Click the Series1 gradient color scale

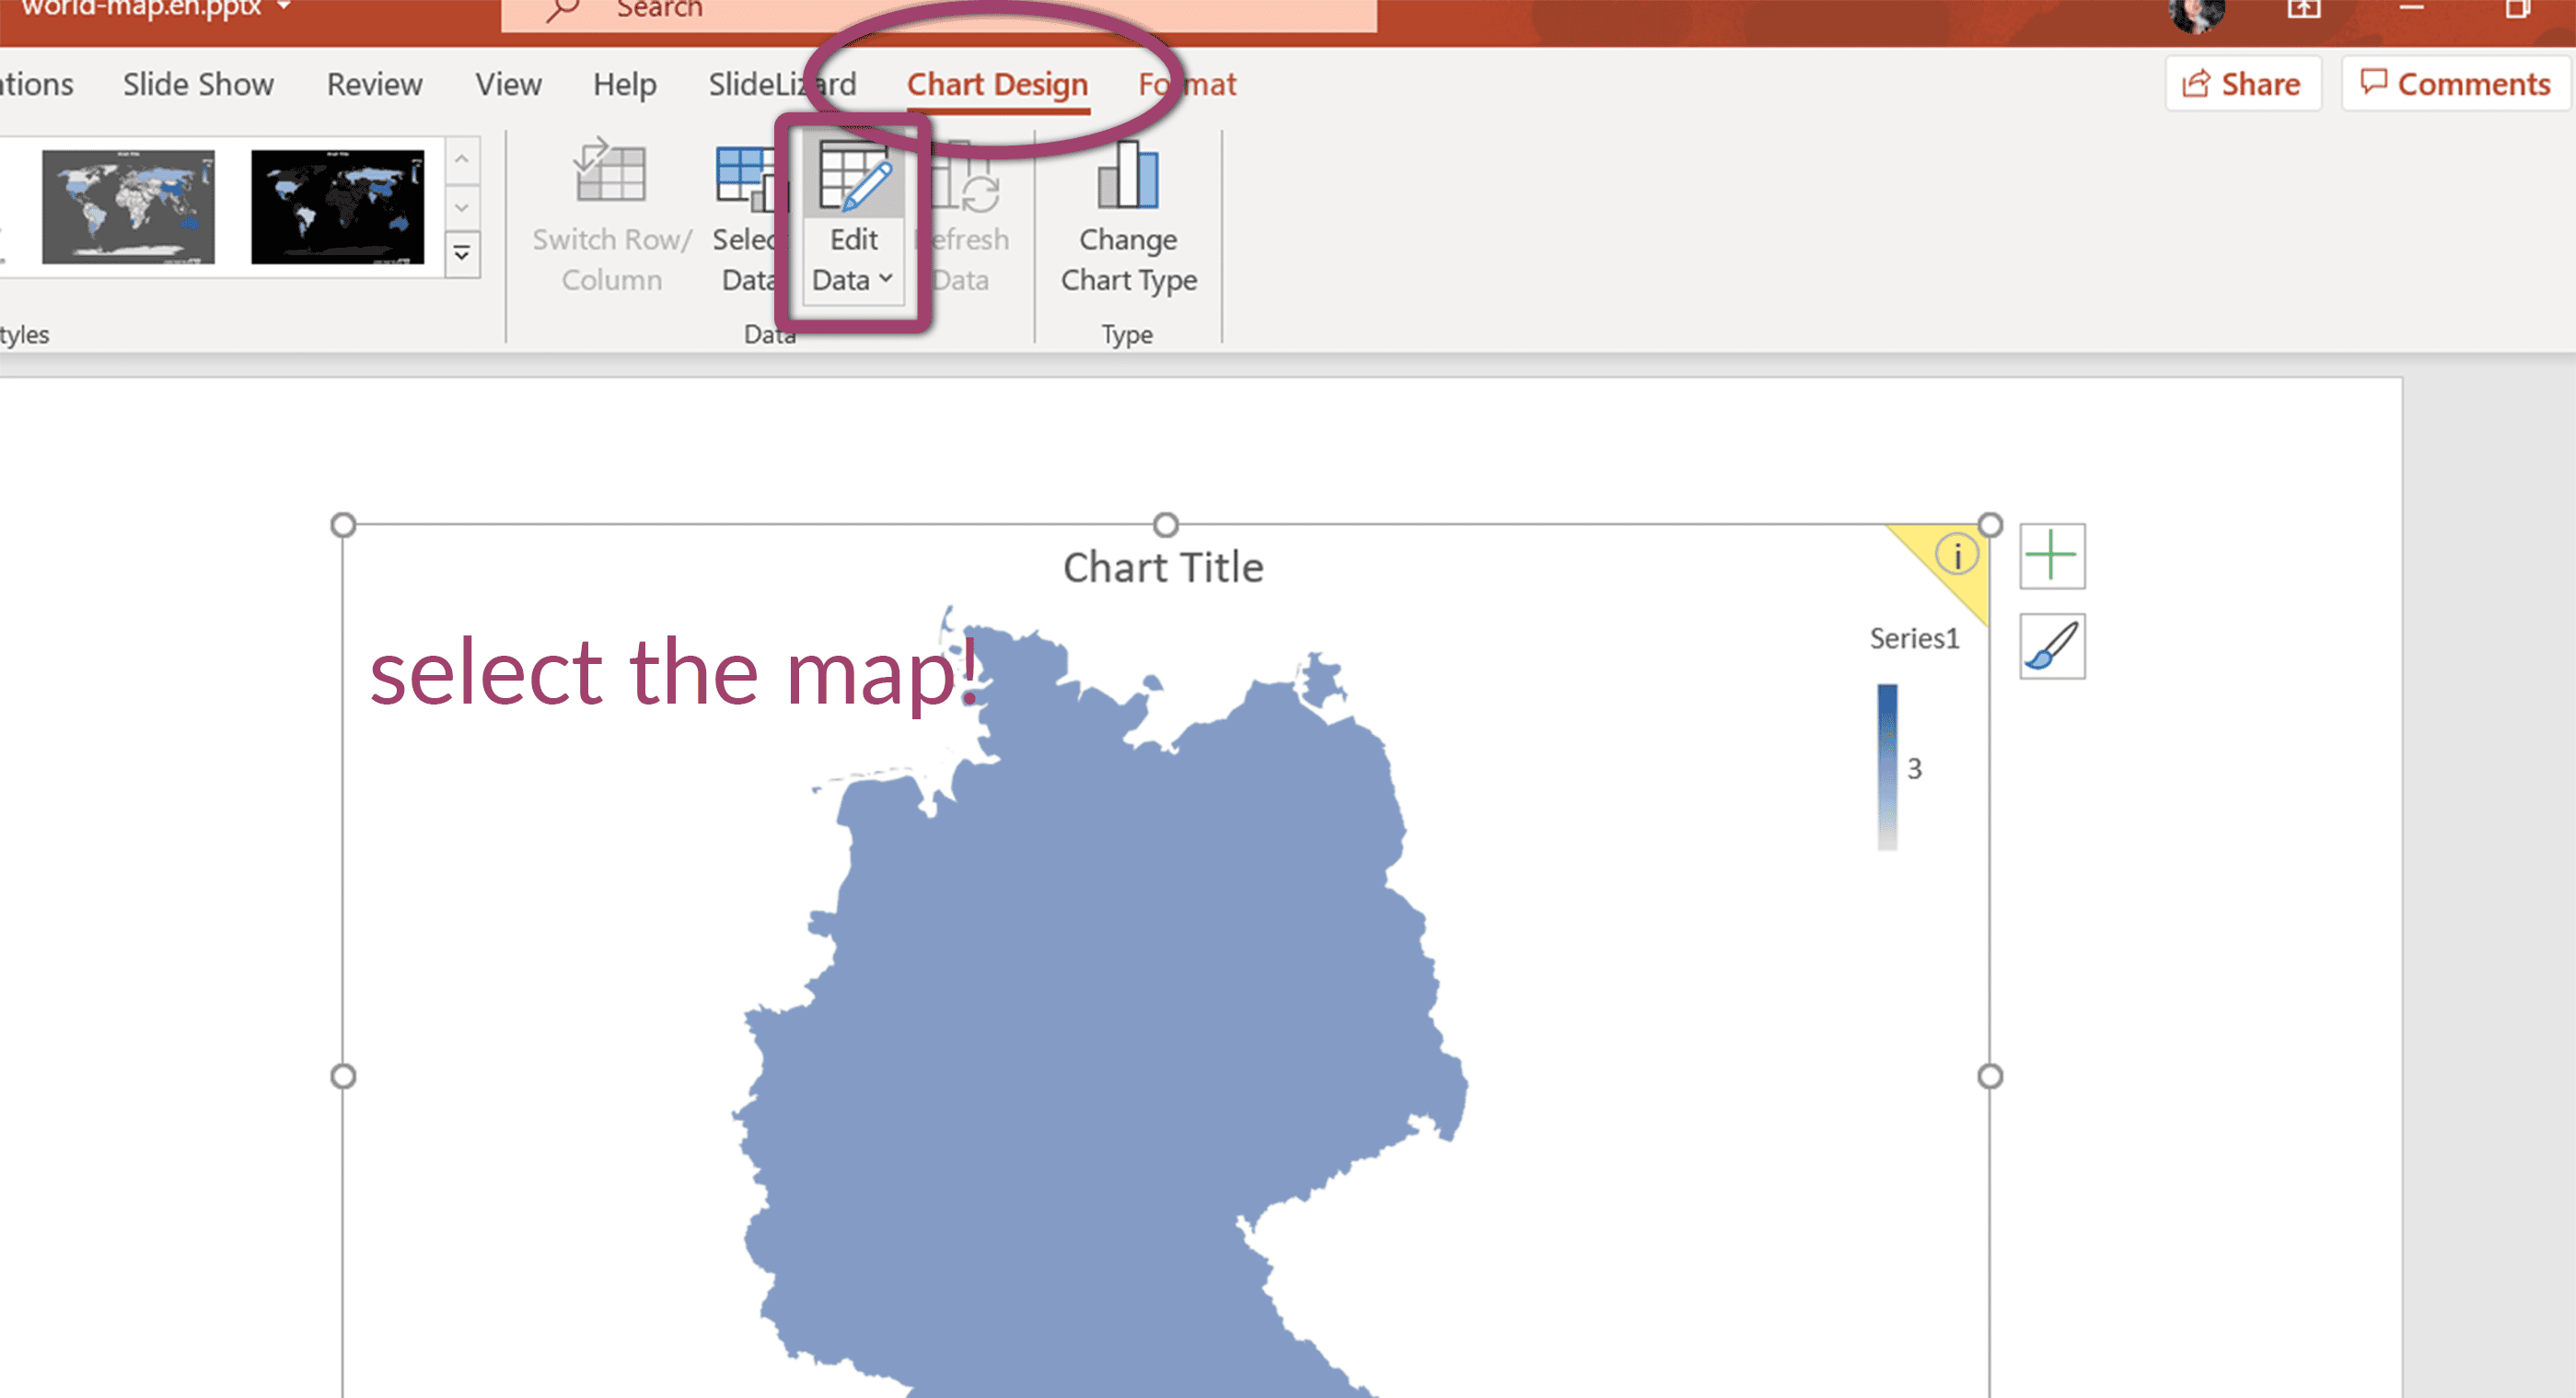[x=1888, y=765]
